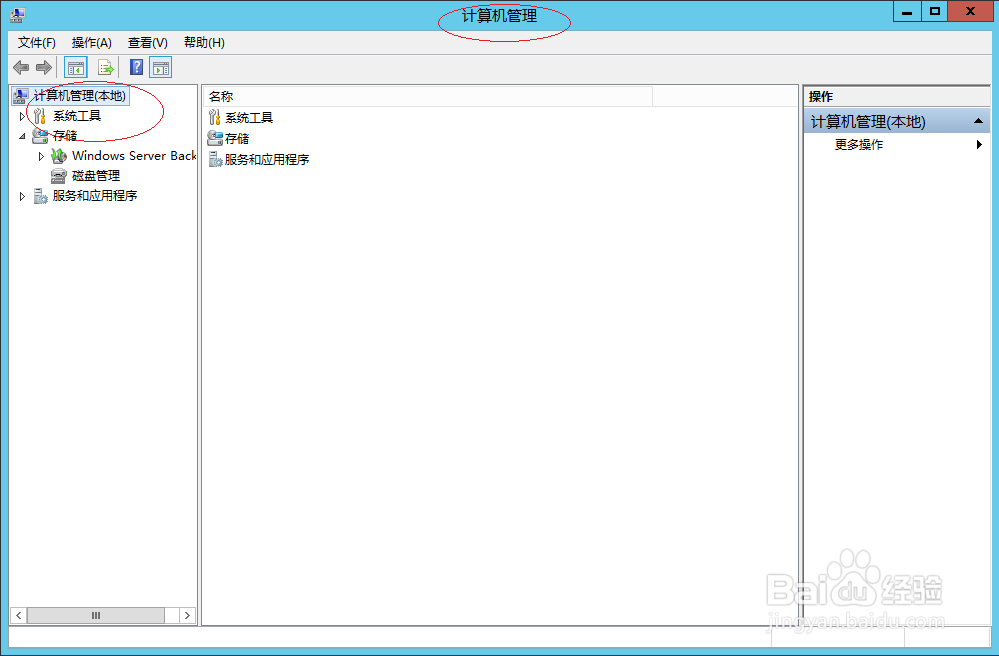
Task: Click the Export list toolbar icon
Action: click(106, 67)
